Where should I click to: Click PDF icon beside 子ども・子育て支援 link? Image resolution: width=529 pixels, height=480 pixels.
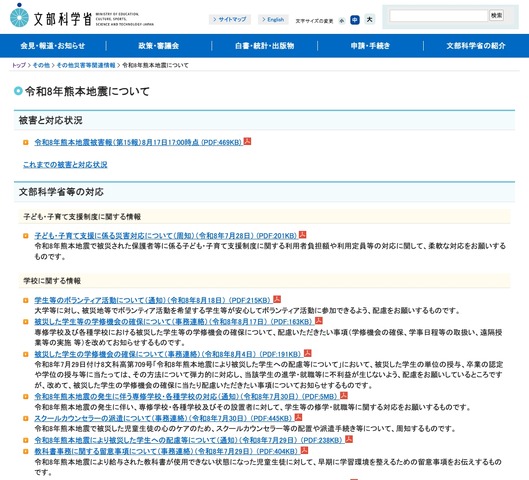click(x=303, y=234)
